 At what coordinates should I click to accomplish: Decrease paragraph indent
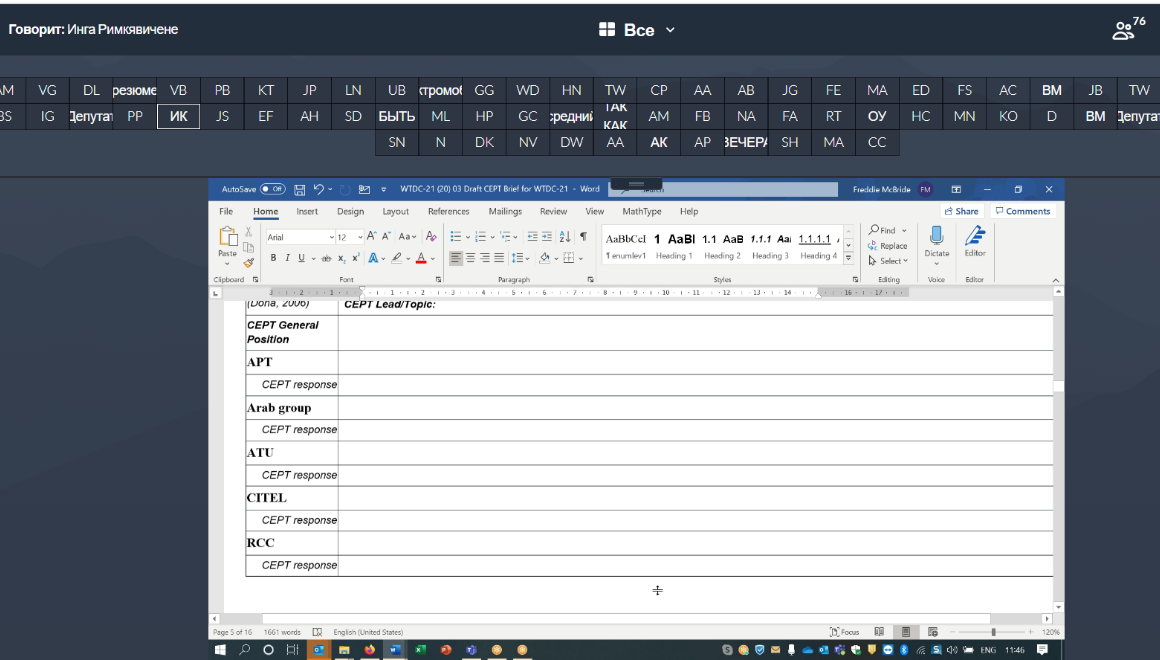click(532, 237)
